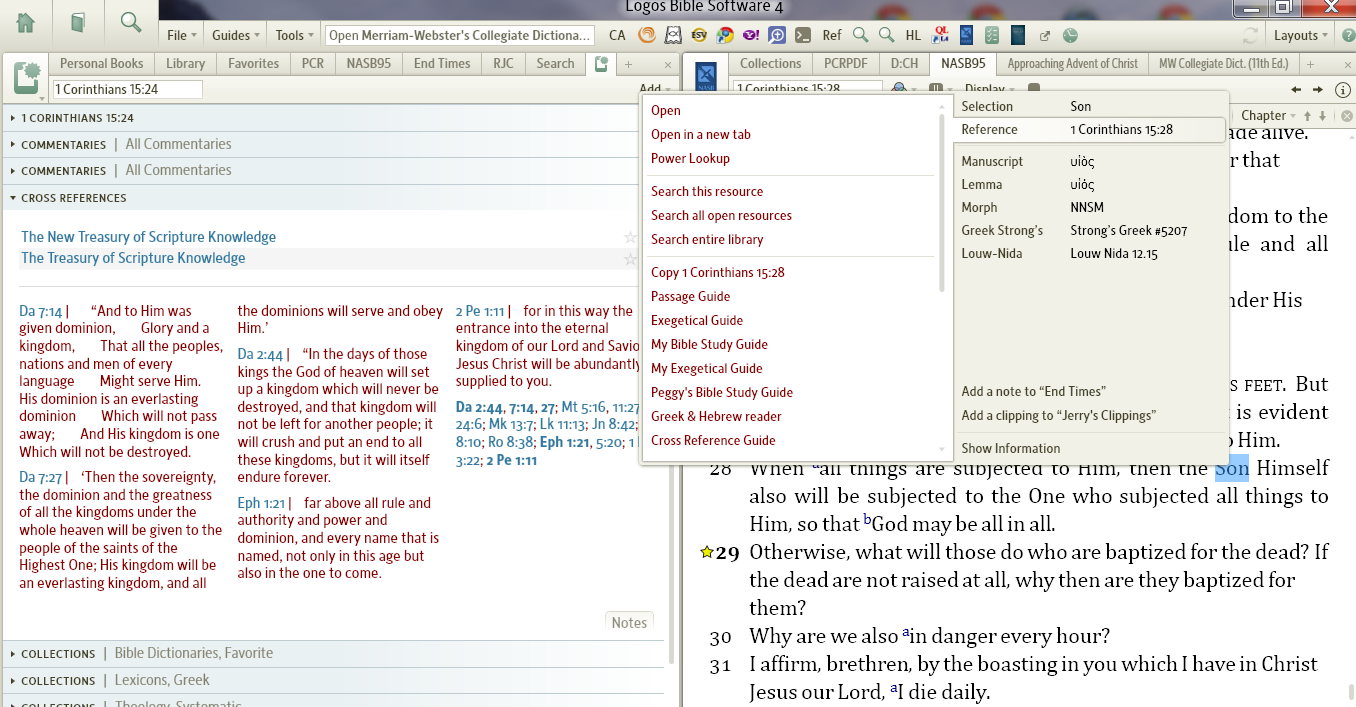Open the Yahoo shortcut icon
This screenshot has height=707, width=1356.
(751, 35)
